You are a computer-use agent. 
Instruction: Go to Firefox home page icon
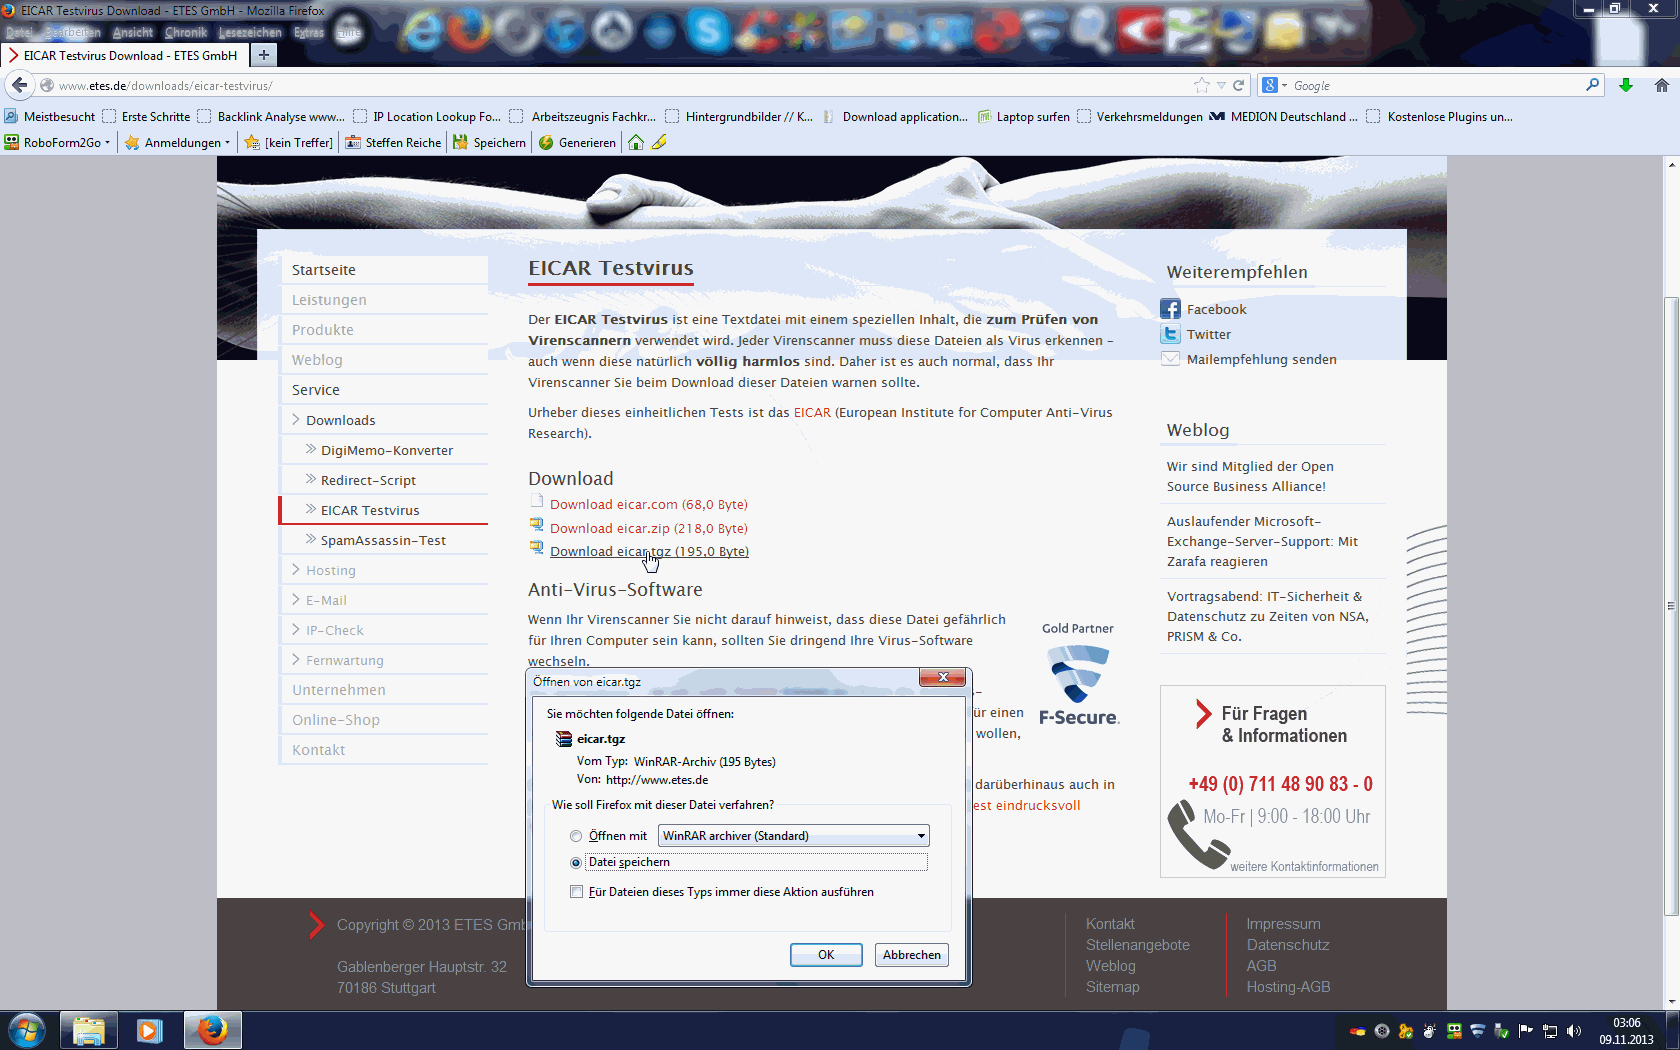tap(1661, 86)
